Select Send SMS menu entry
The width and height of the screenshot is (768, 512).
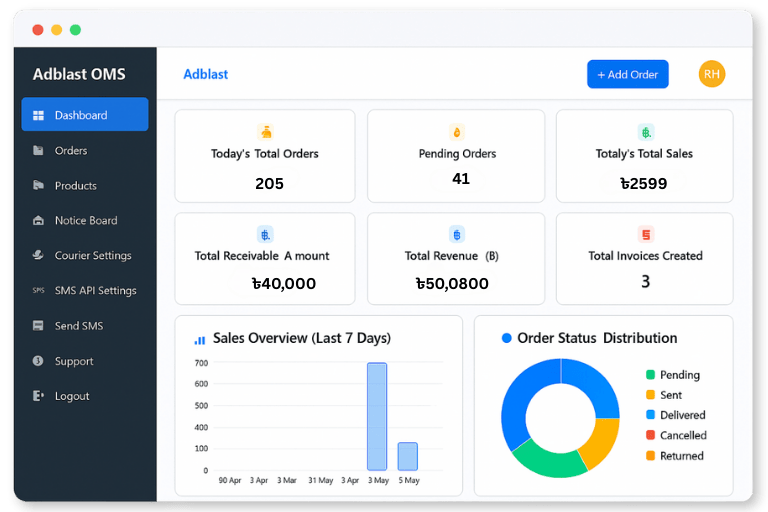coord(85,326)
